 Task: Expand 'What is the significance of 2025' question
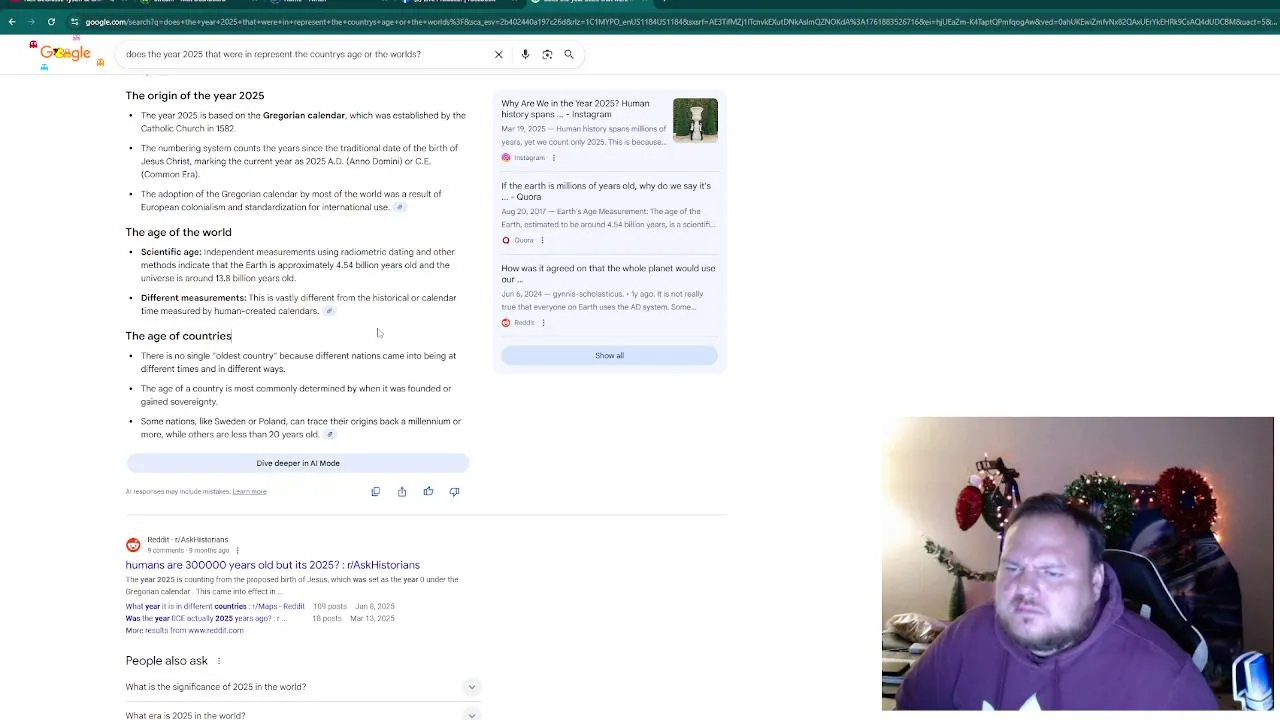click(x=302, y=687)
